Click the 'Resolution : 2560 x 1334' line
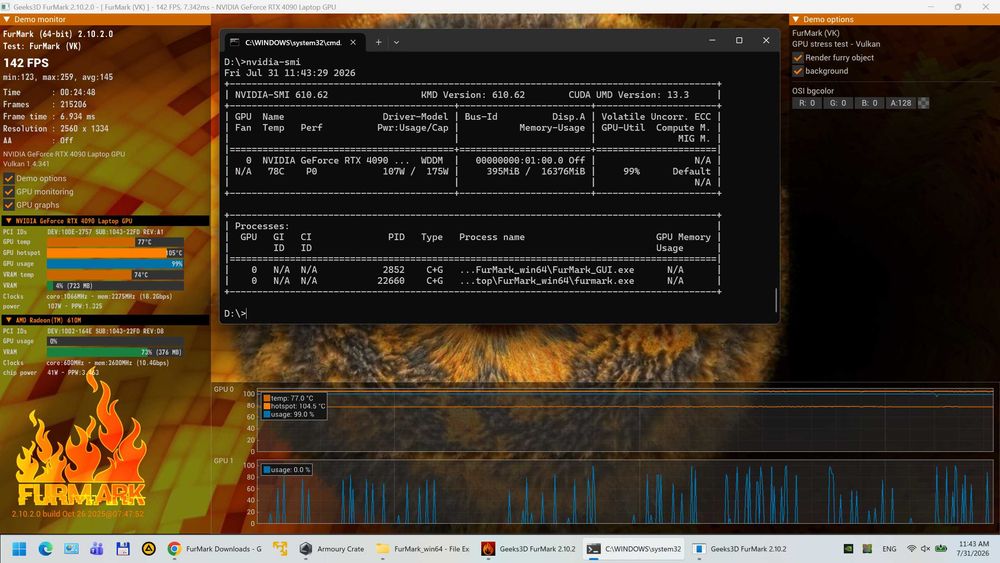The width and height of the screenshot is (1000, 563). [x=56, y=128]
